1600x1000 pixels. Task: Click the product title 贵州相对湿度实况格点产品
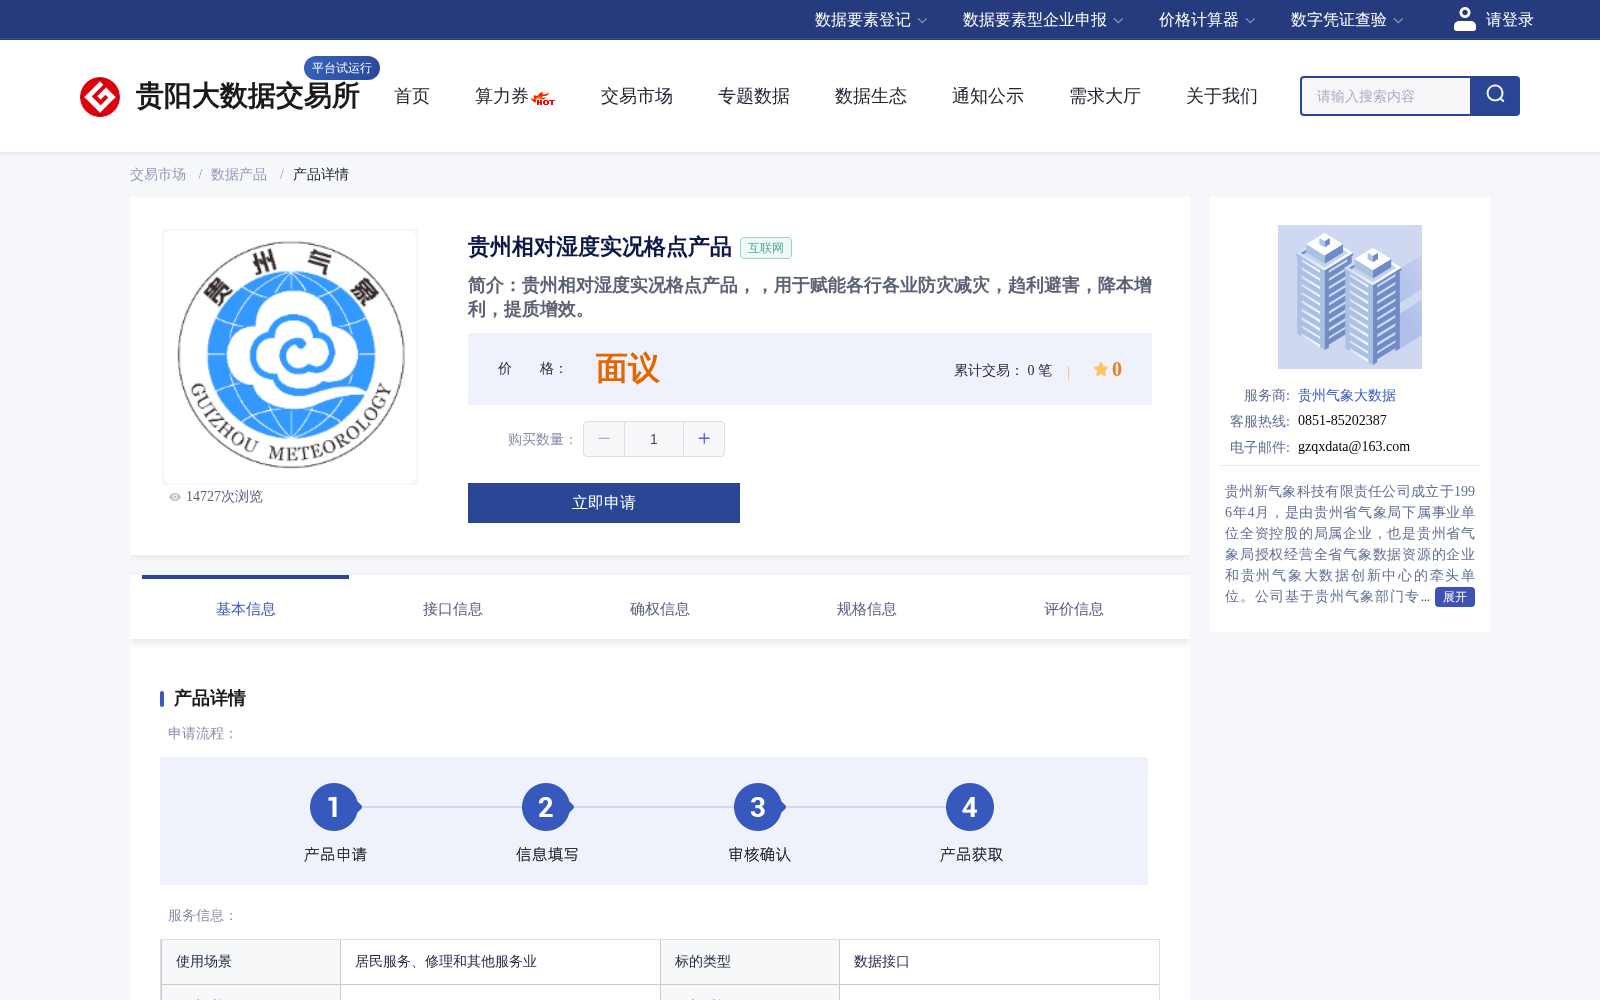pyautogui.click(x=600, y=247)
